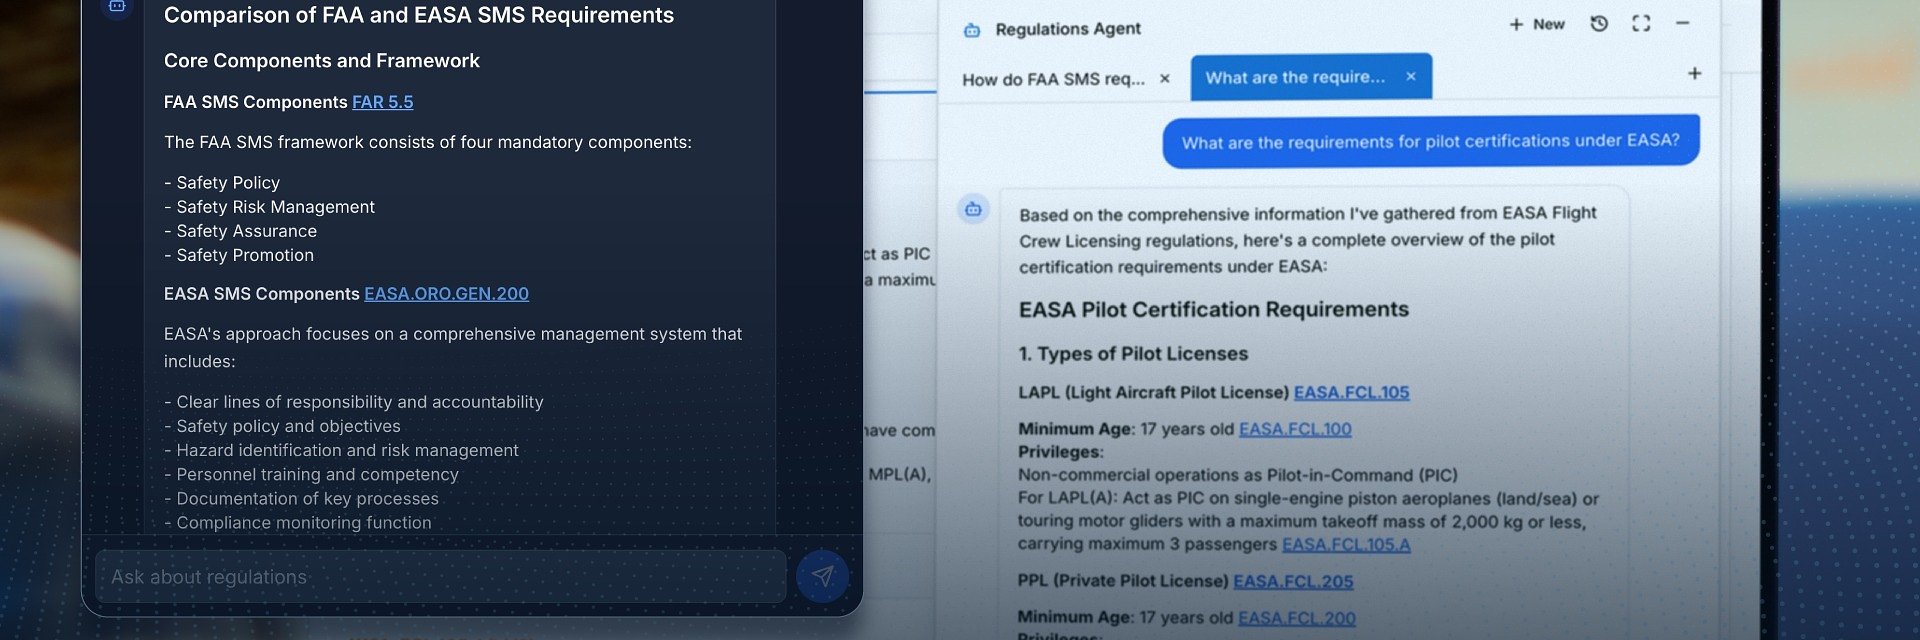1920x640 pixels.
Task: Click 'Comparison of FAA and EASA SMS Requirements' title
Action: (x=419, y=15)
